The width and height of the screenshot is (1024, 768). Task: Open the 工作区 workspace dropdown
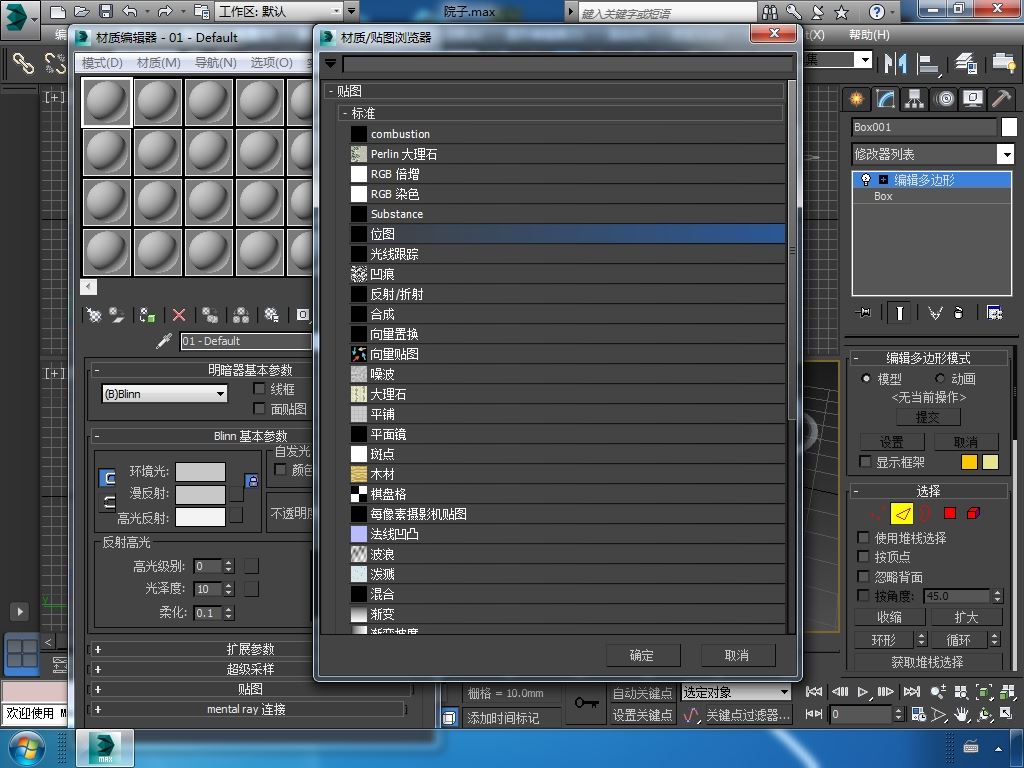coord(279,11)
